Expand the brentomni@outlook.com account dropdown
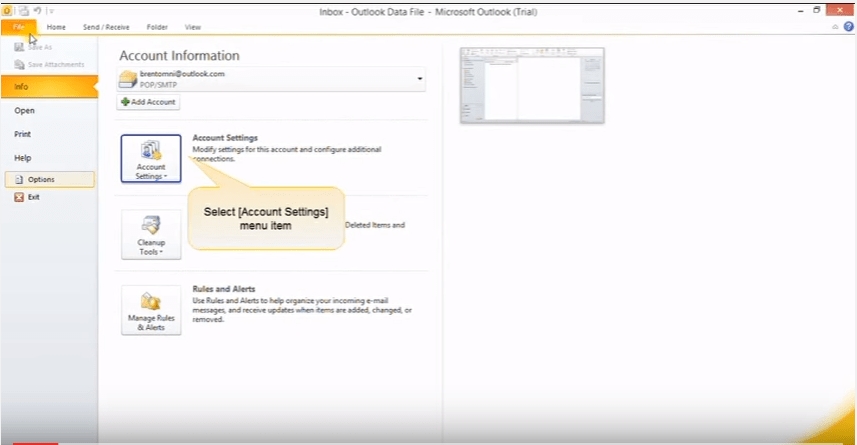The height and width of the screenshot is (445, 857). pos(419,79)
